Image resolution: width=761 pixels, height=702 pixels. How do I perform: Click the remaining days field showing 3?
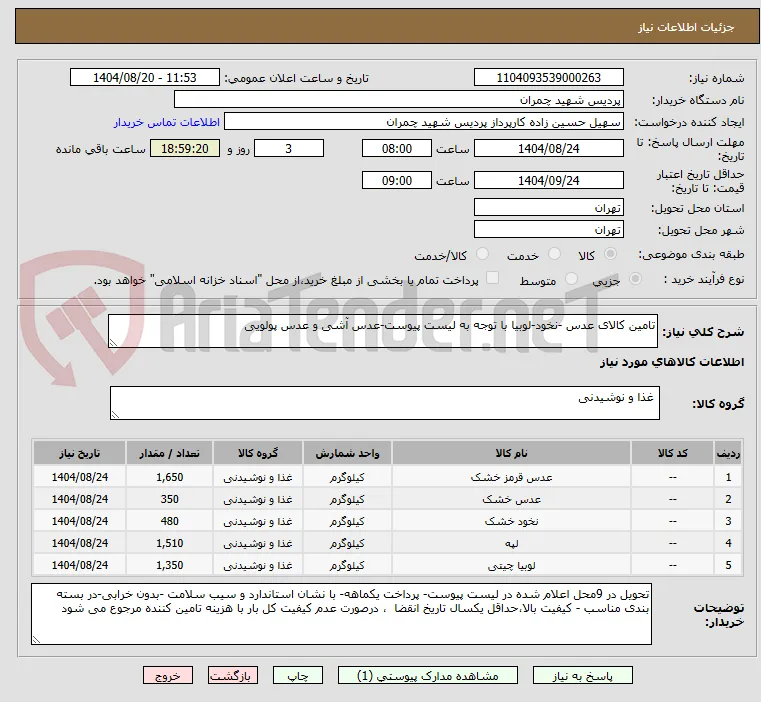click(289, 149)
